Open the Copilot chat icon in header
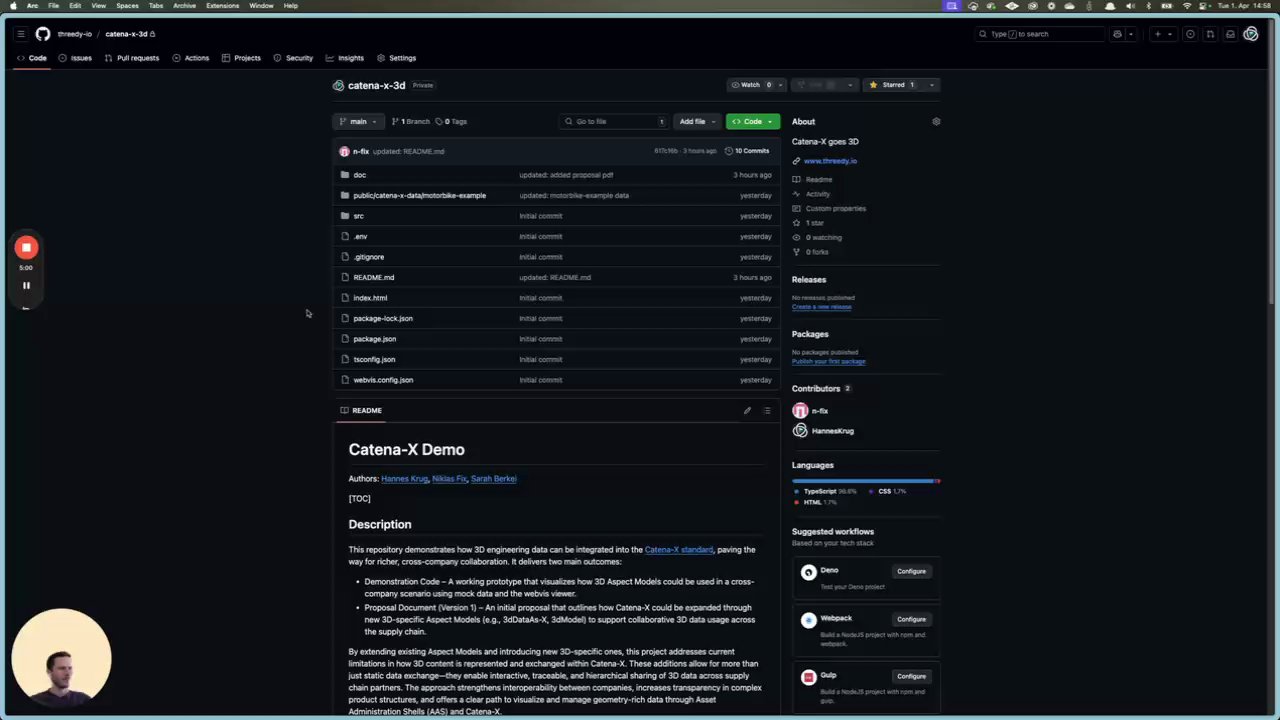Image resolution: width=1280 pixels, height=720 pixels. (1117, 34)
